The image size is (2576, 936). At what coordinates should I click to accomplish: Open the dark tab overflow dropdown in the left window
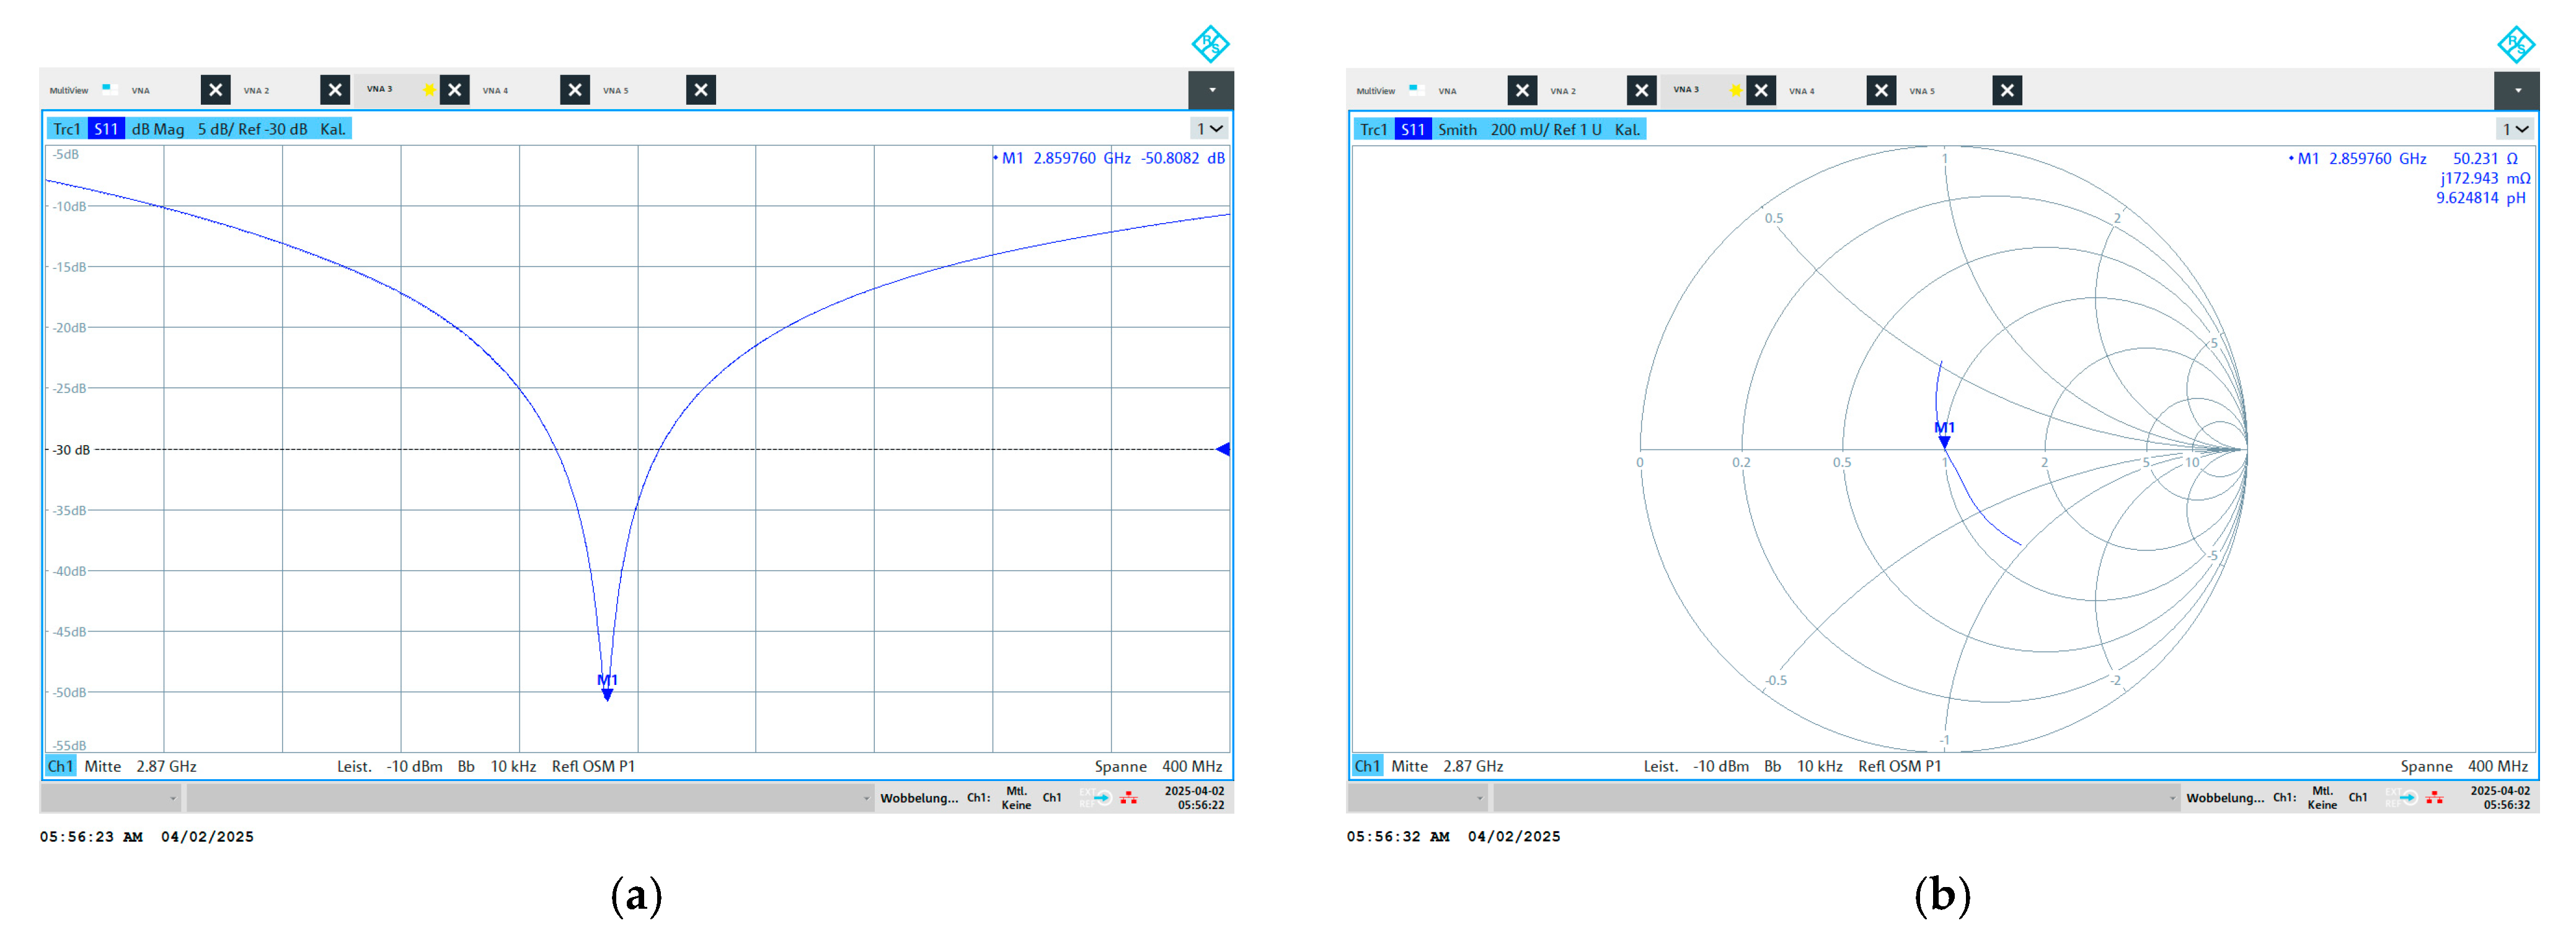pos(1211,90)
